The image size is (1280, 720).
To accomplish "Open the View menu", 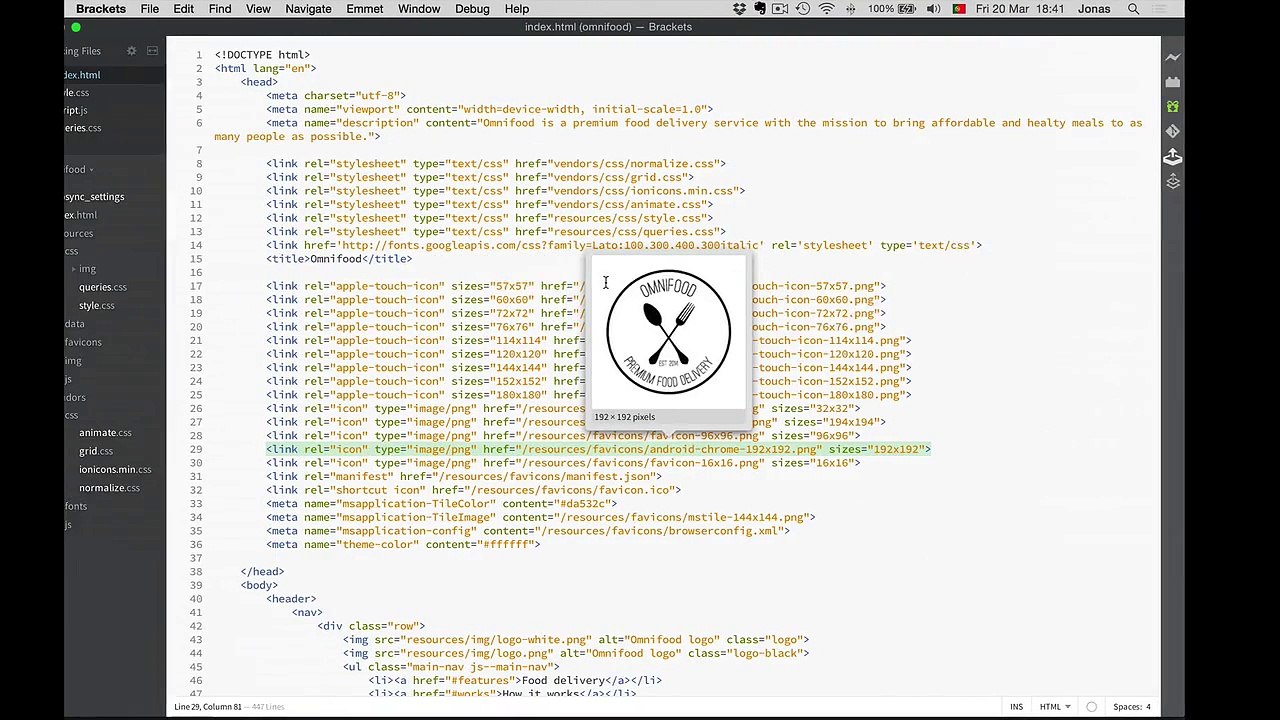I will pos(258,9).
